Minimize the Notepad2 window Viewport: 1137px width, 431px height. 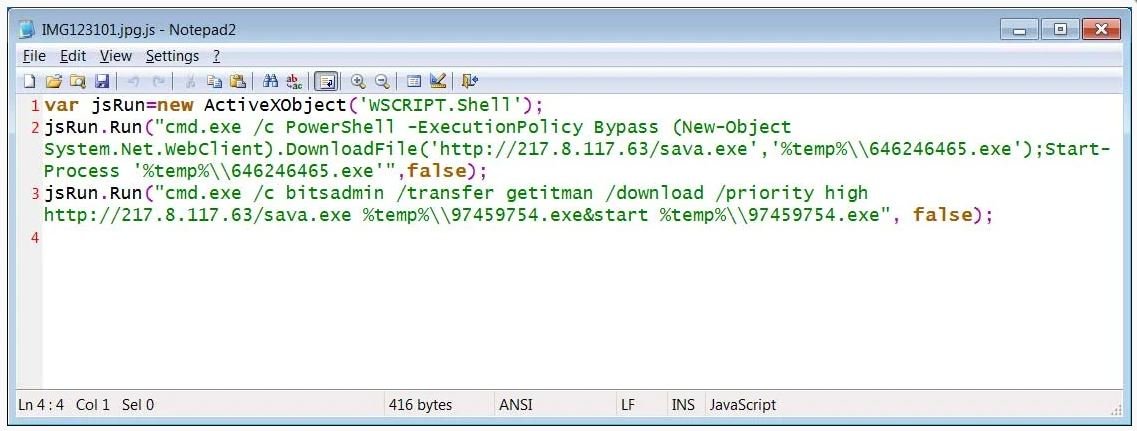click(1020, 30)
